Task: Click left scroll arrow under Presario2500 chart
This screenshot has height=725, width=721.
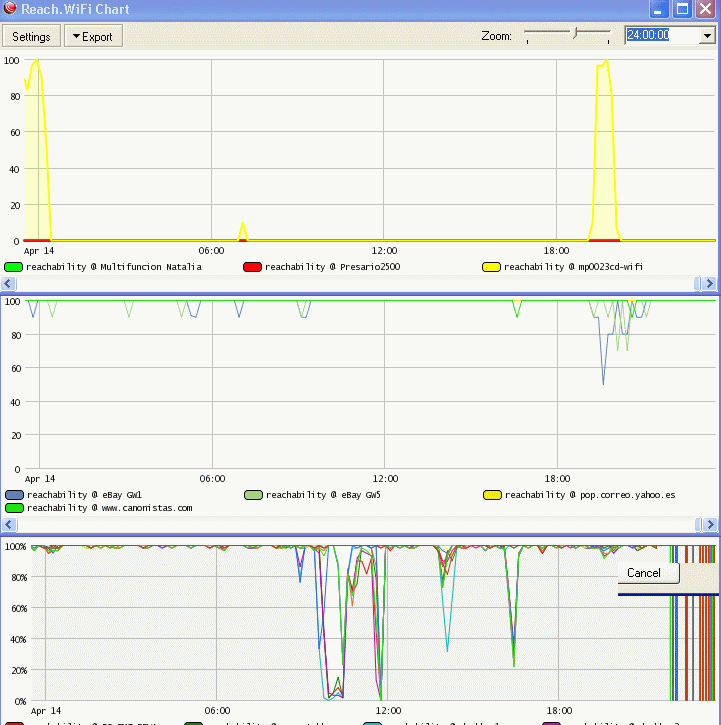Action: coord(8,283)
